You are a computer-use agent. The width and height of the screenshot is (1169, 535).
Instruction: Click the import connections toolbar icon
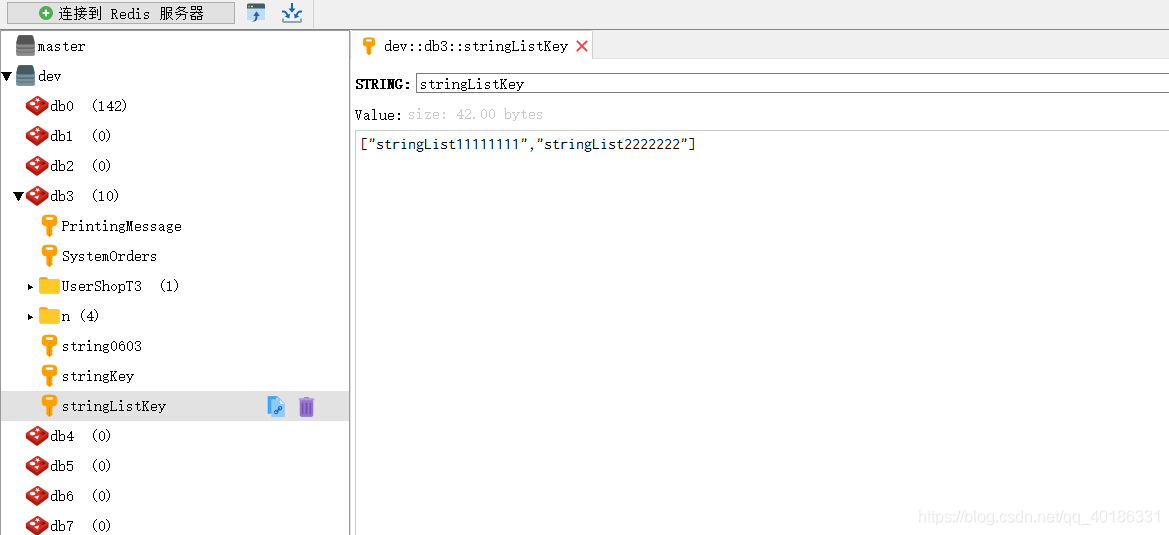[x=256, y=13]
